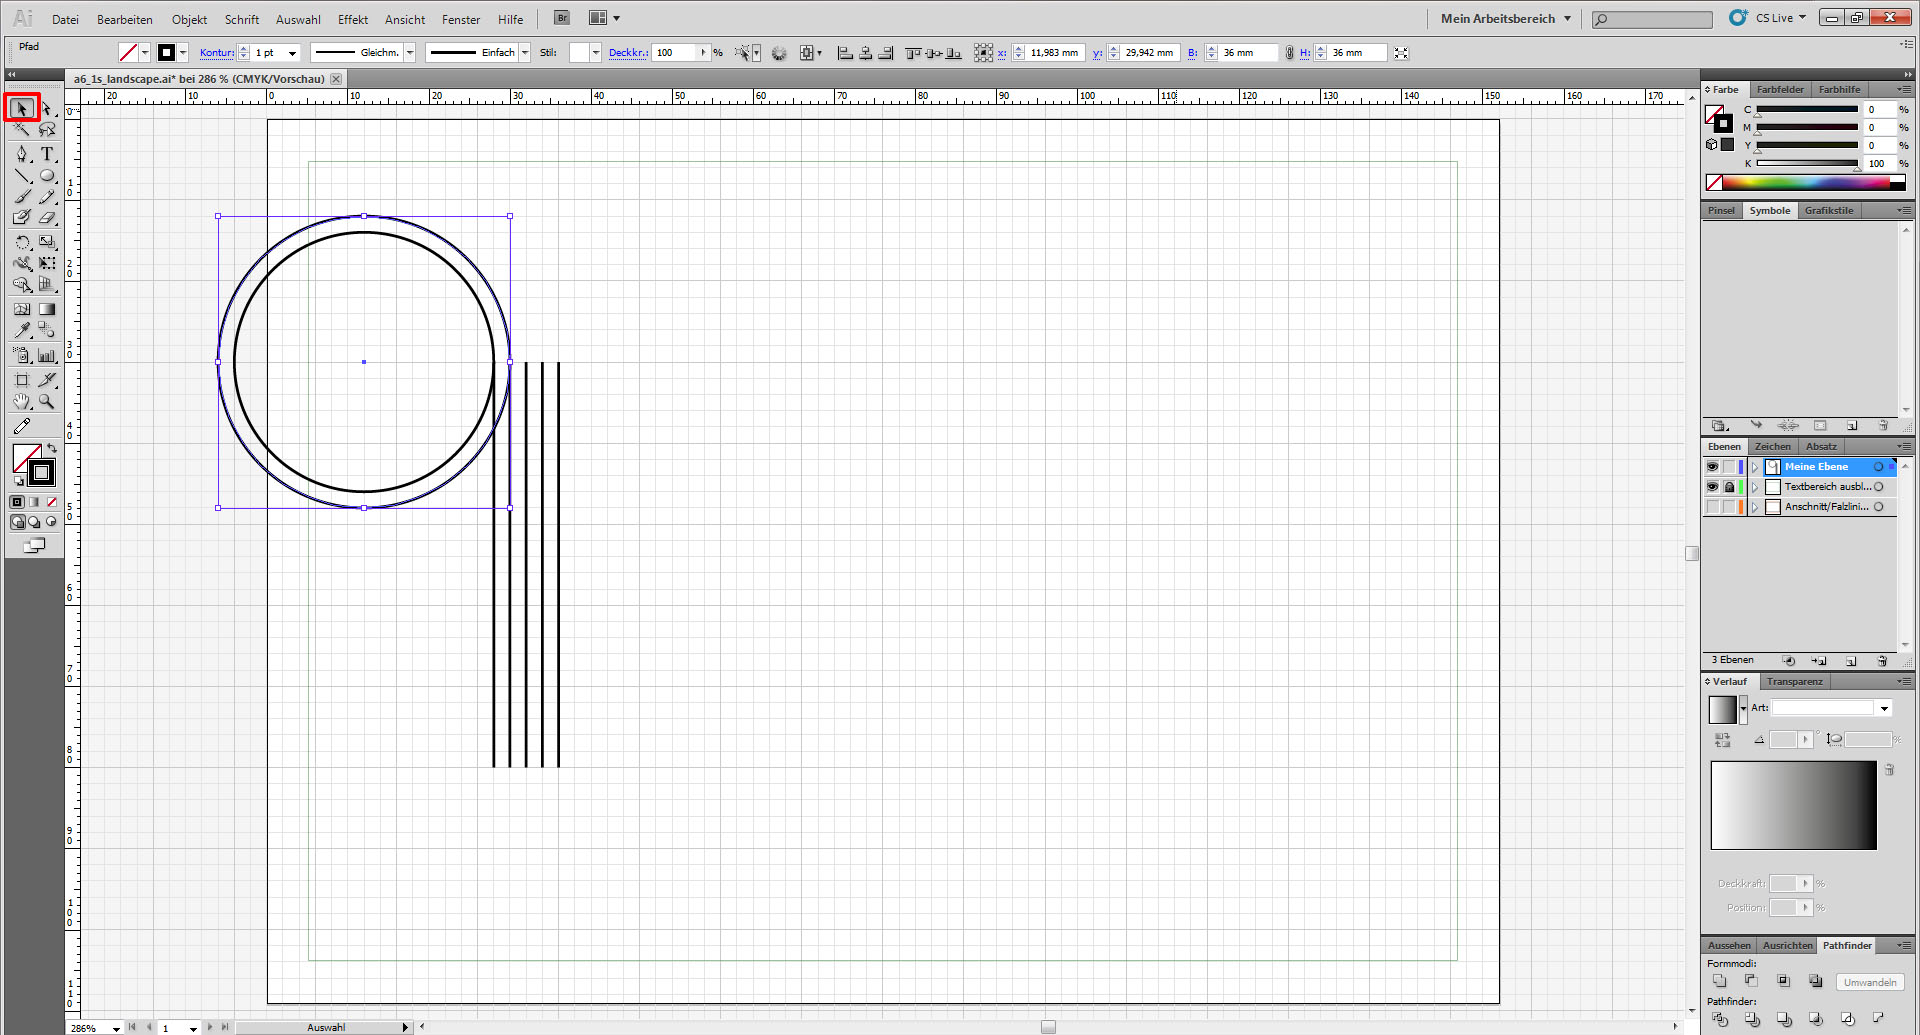1920x1035 pixels.
Task: Show the Anschnitt/Falzlinien layer
Action: (x=1712, y=507)
